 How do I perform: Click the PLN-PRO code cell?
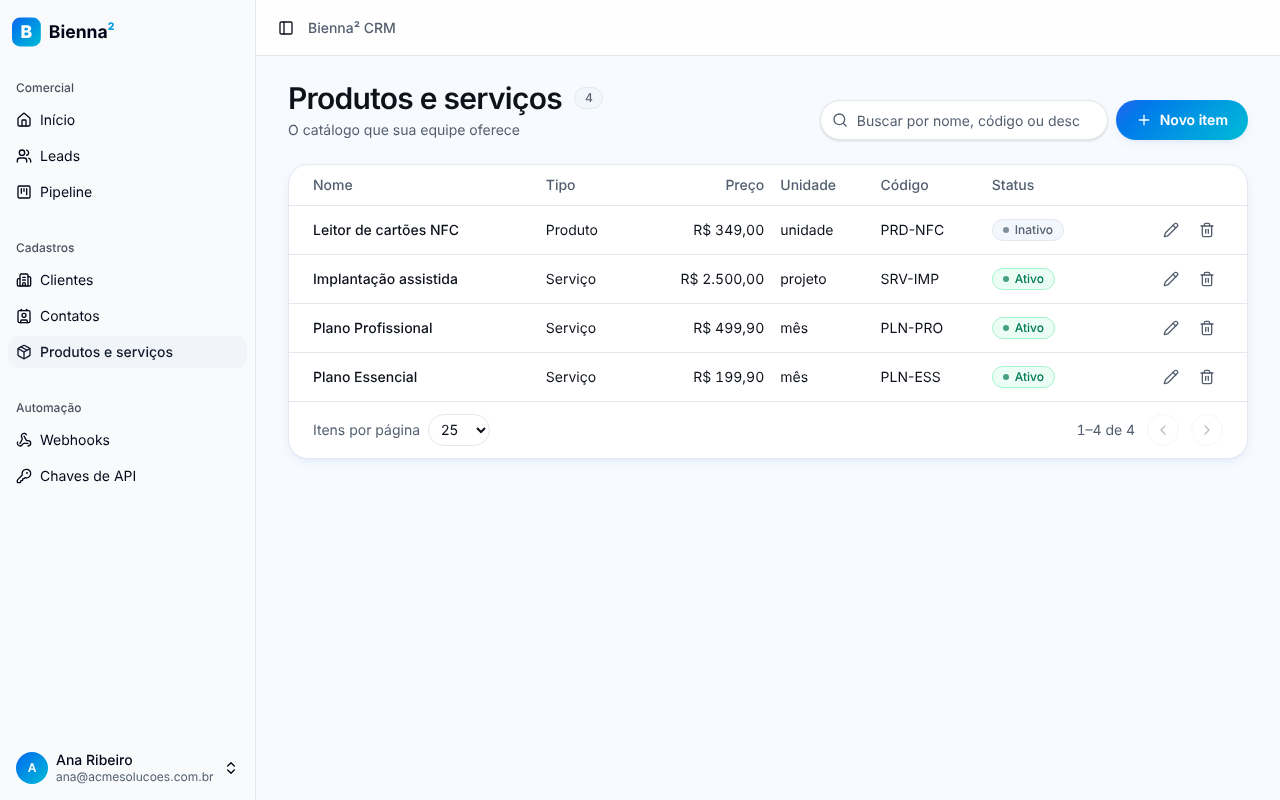point(912,328)
